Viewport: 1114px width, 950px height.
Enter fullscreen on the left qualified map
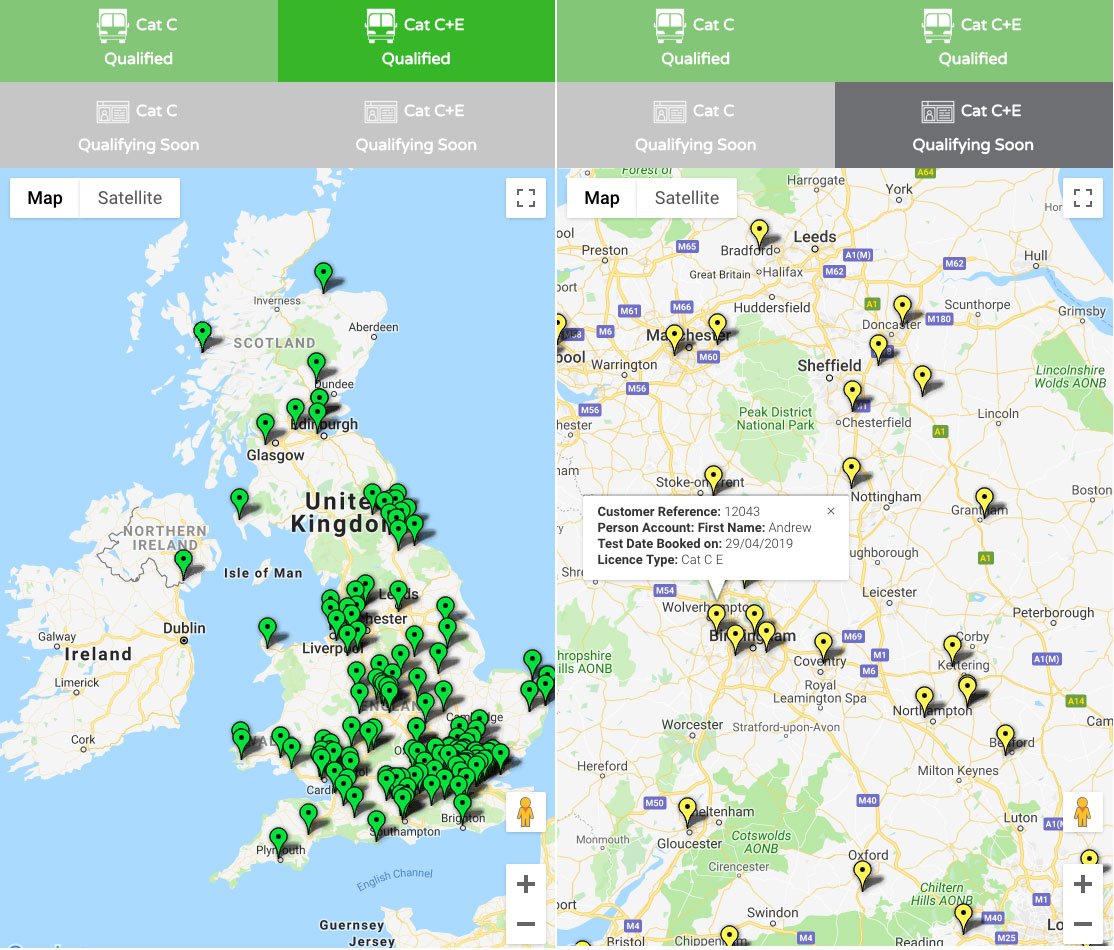525,197
